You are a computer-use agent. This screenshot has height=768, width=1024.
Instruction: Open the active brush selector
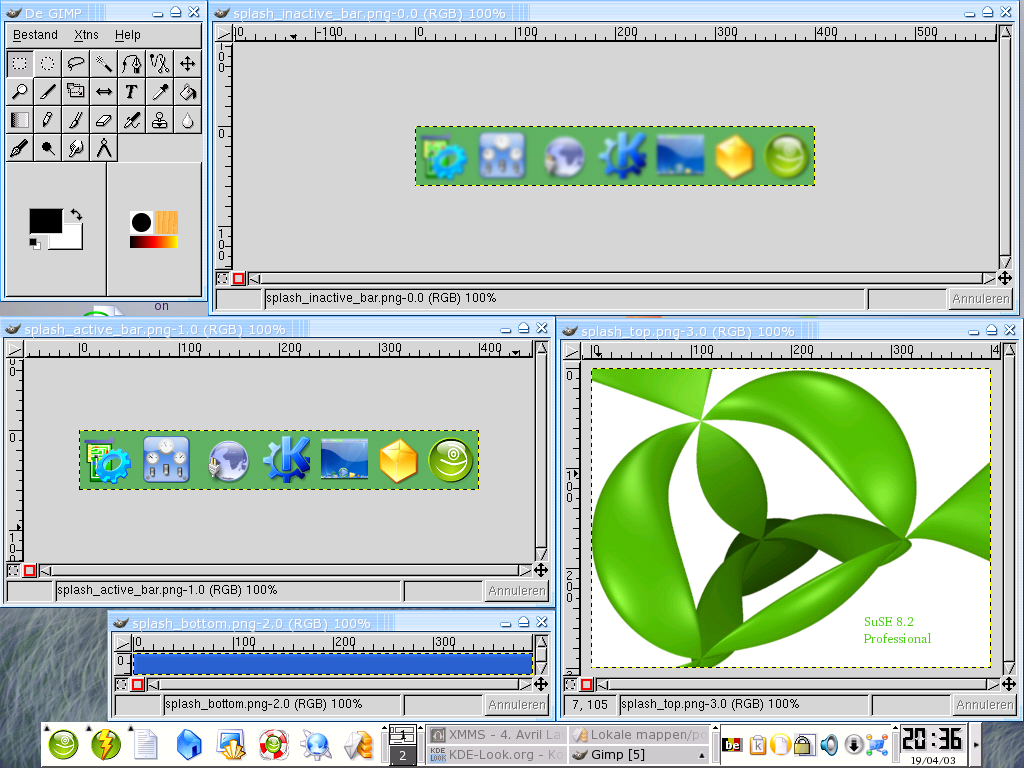(141, 223)
